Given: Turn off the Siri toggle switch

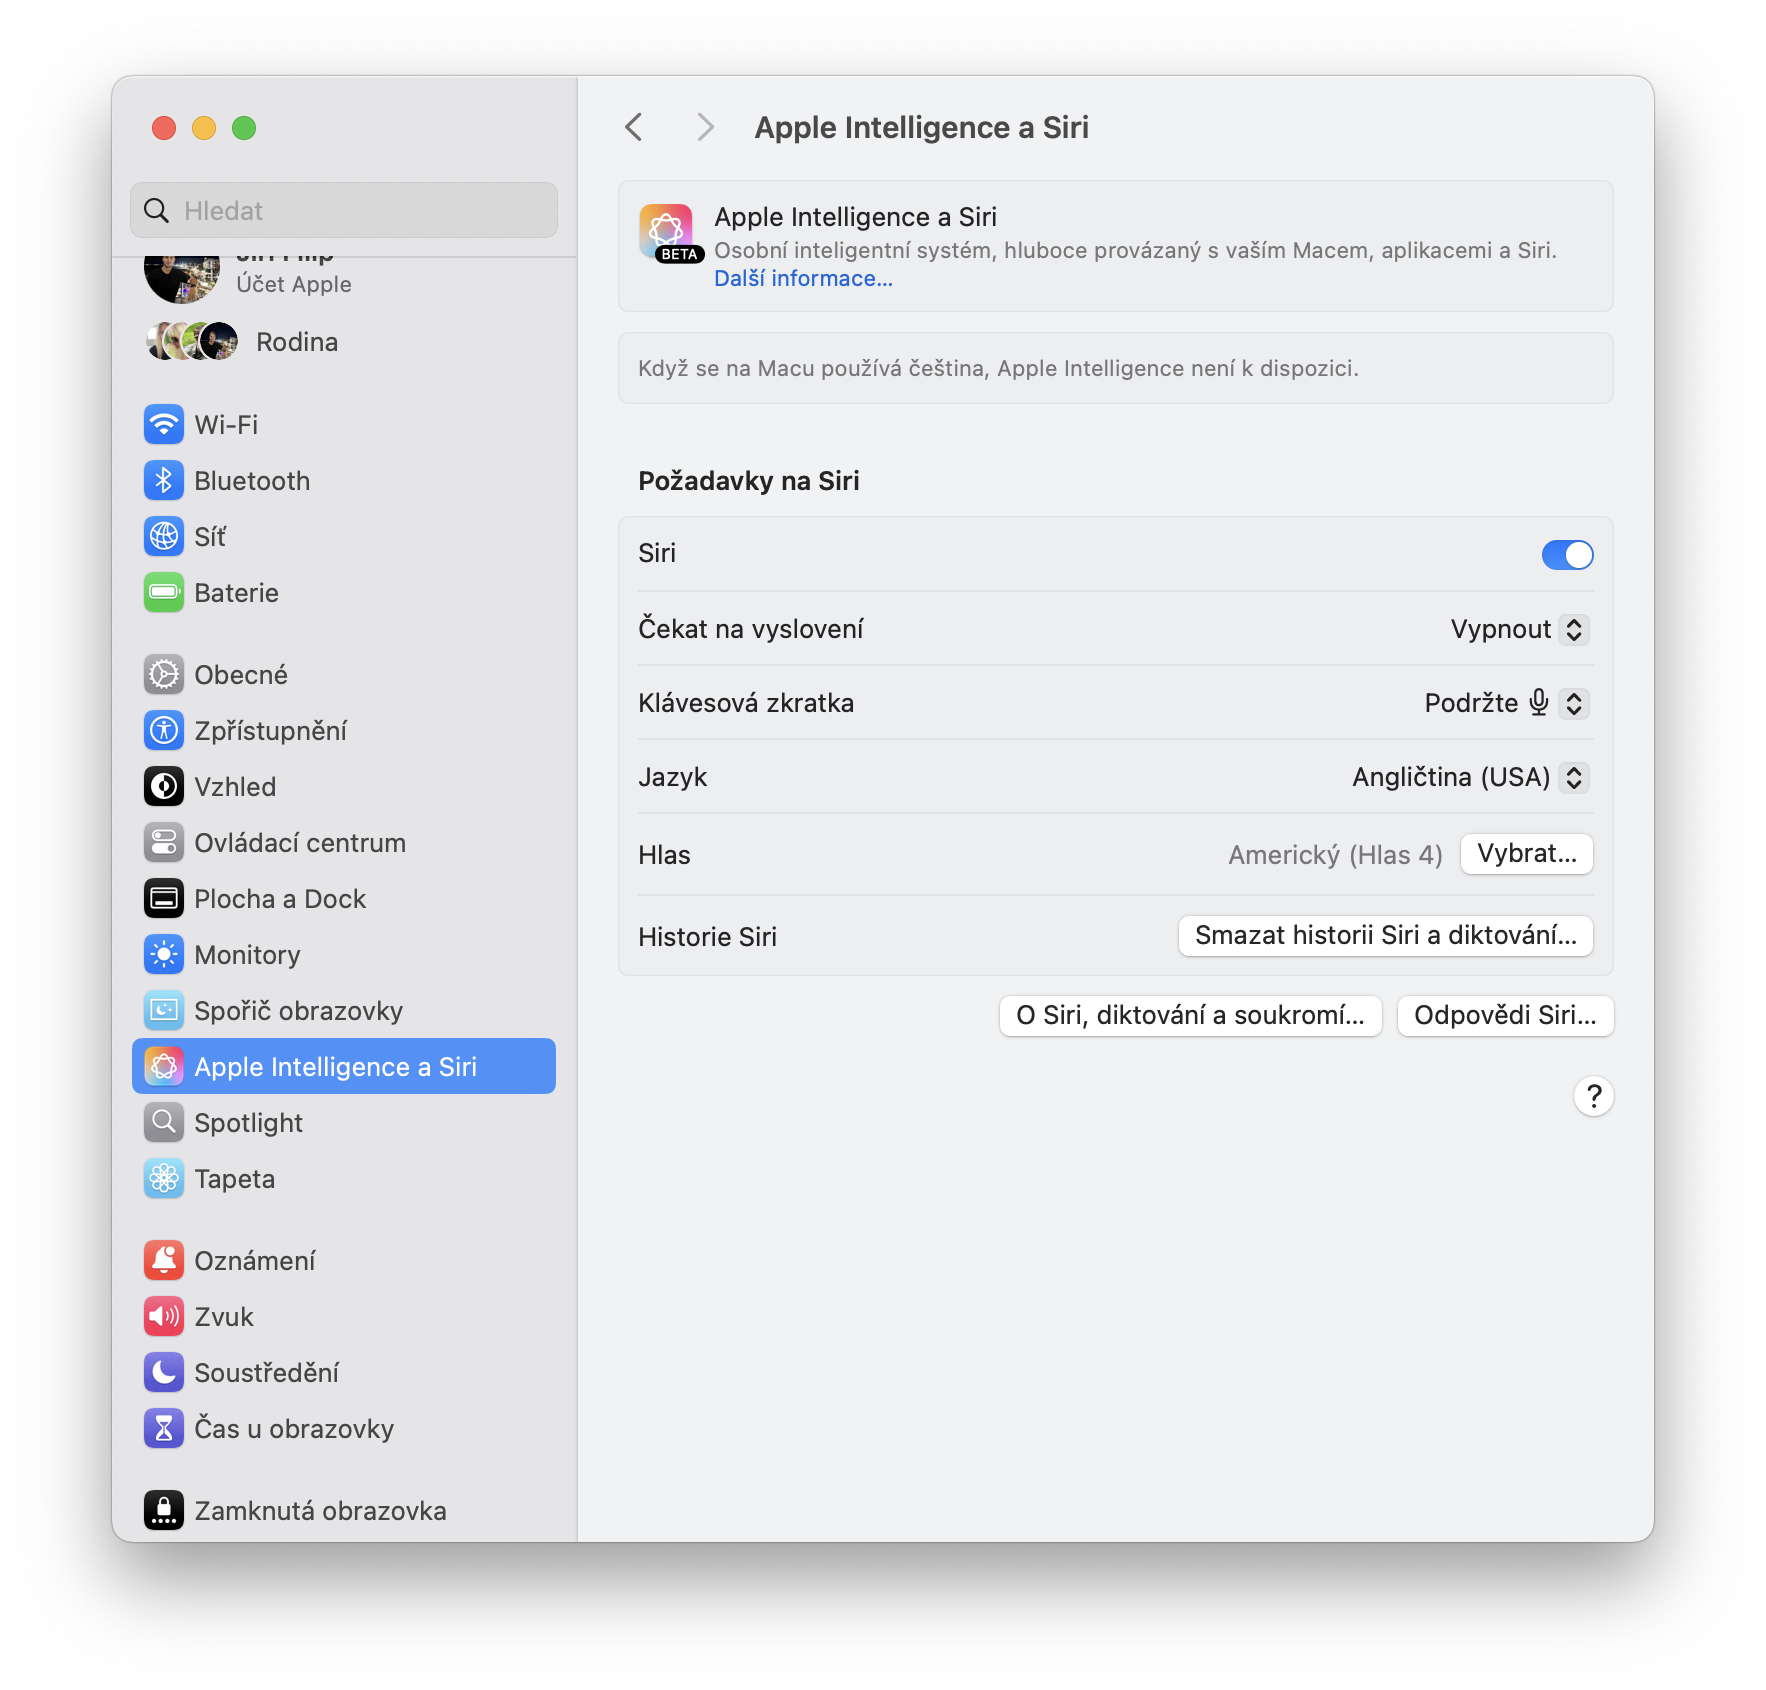Looking at the screenshot, I should pyautogui.click(x=1567, y=555).
